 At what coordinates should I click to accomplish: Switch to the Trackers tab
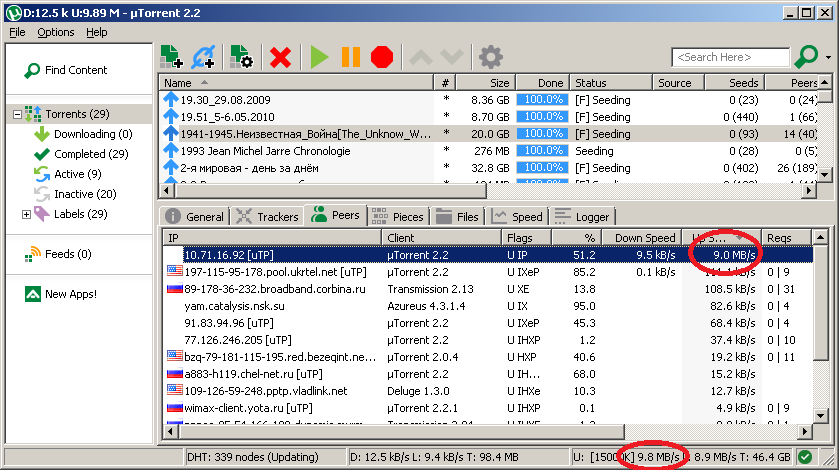point(268,217)
